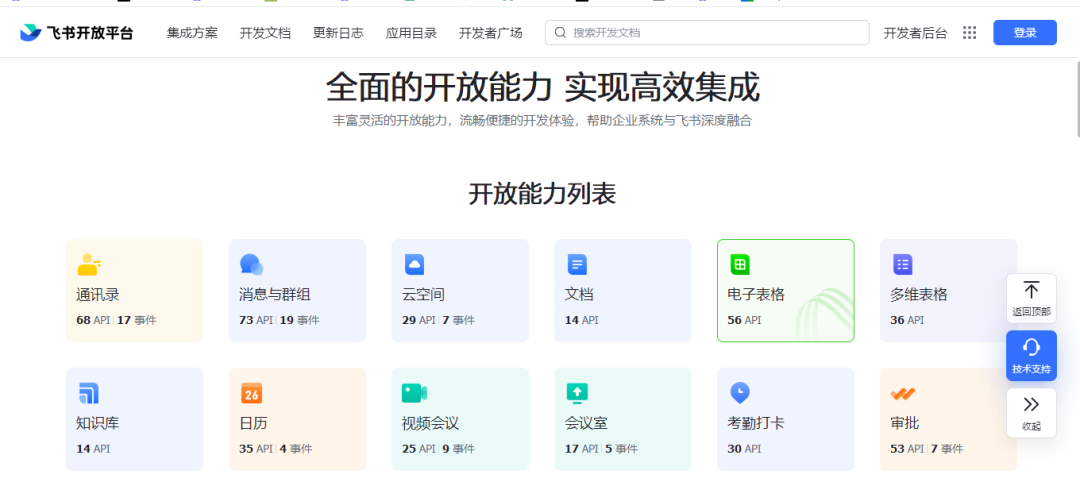The width and height of the screenshot is (1080, 486).
Task: Click 29 API in 云空间 card
Action: (x=419, y=320)
